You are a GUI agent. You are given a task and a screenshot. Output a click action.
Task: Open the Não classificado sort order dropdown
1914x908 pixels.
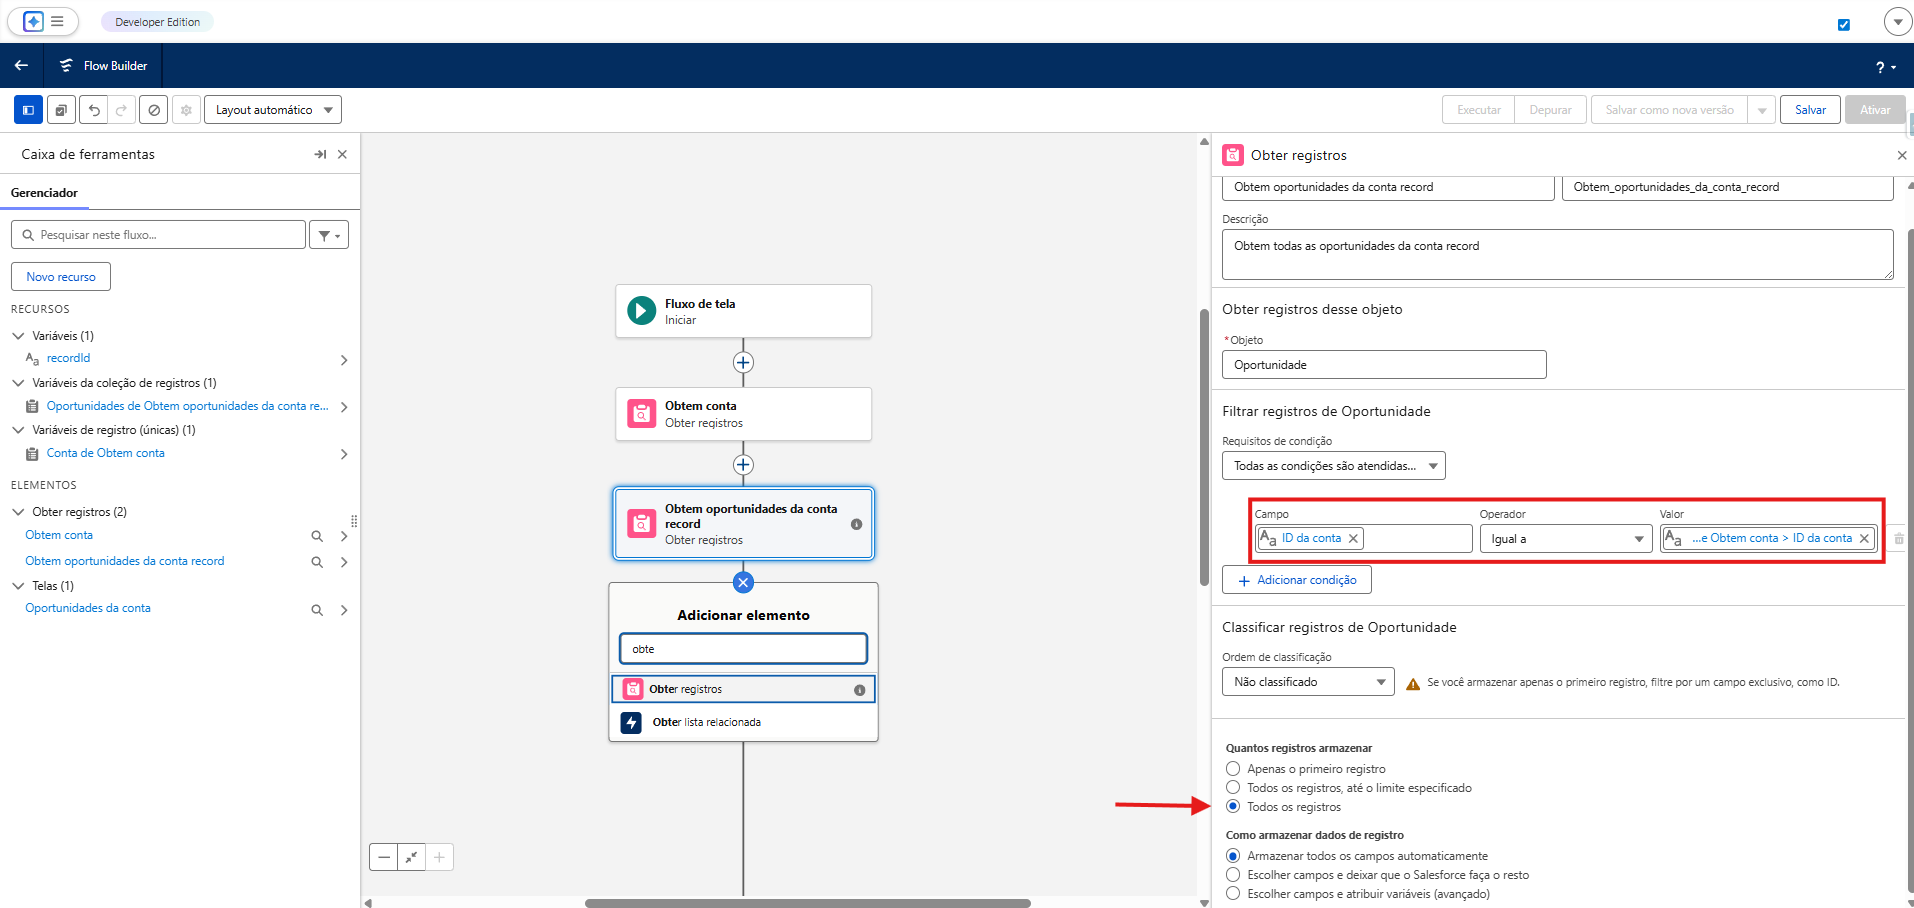coord(1307,681)
